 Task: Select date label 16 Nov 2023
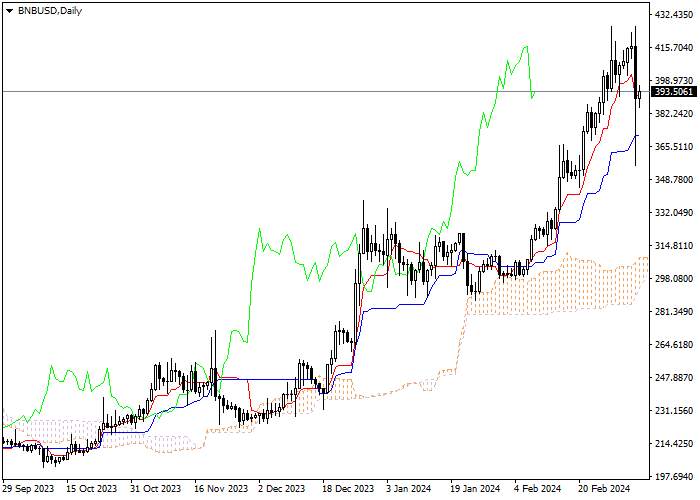tap(221, 489)
